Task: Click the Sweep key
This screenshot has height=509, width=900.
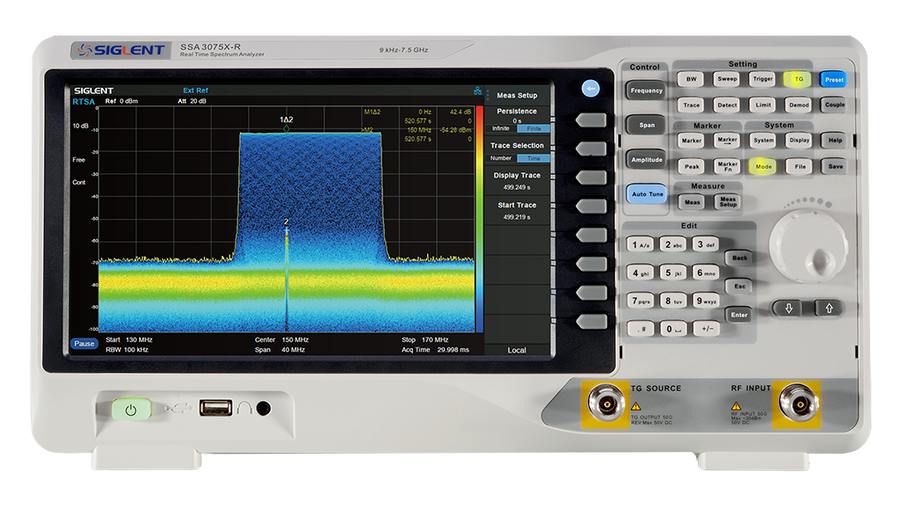Action: click(x=727, y=79)
